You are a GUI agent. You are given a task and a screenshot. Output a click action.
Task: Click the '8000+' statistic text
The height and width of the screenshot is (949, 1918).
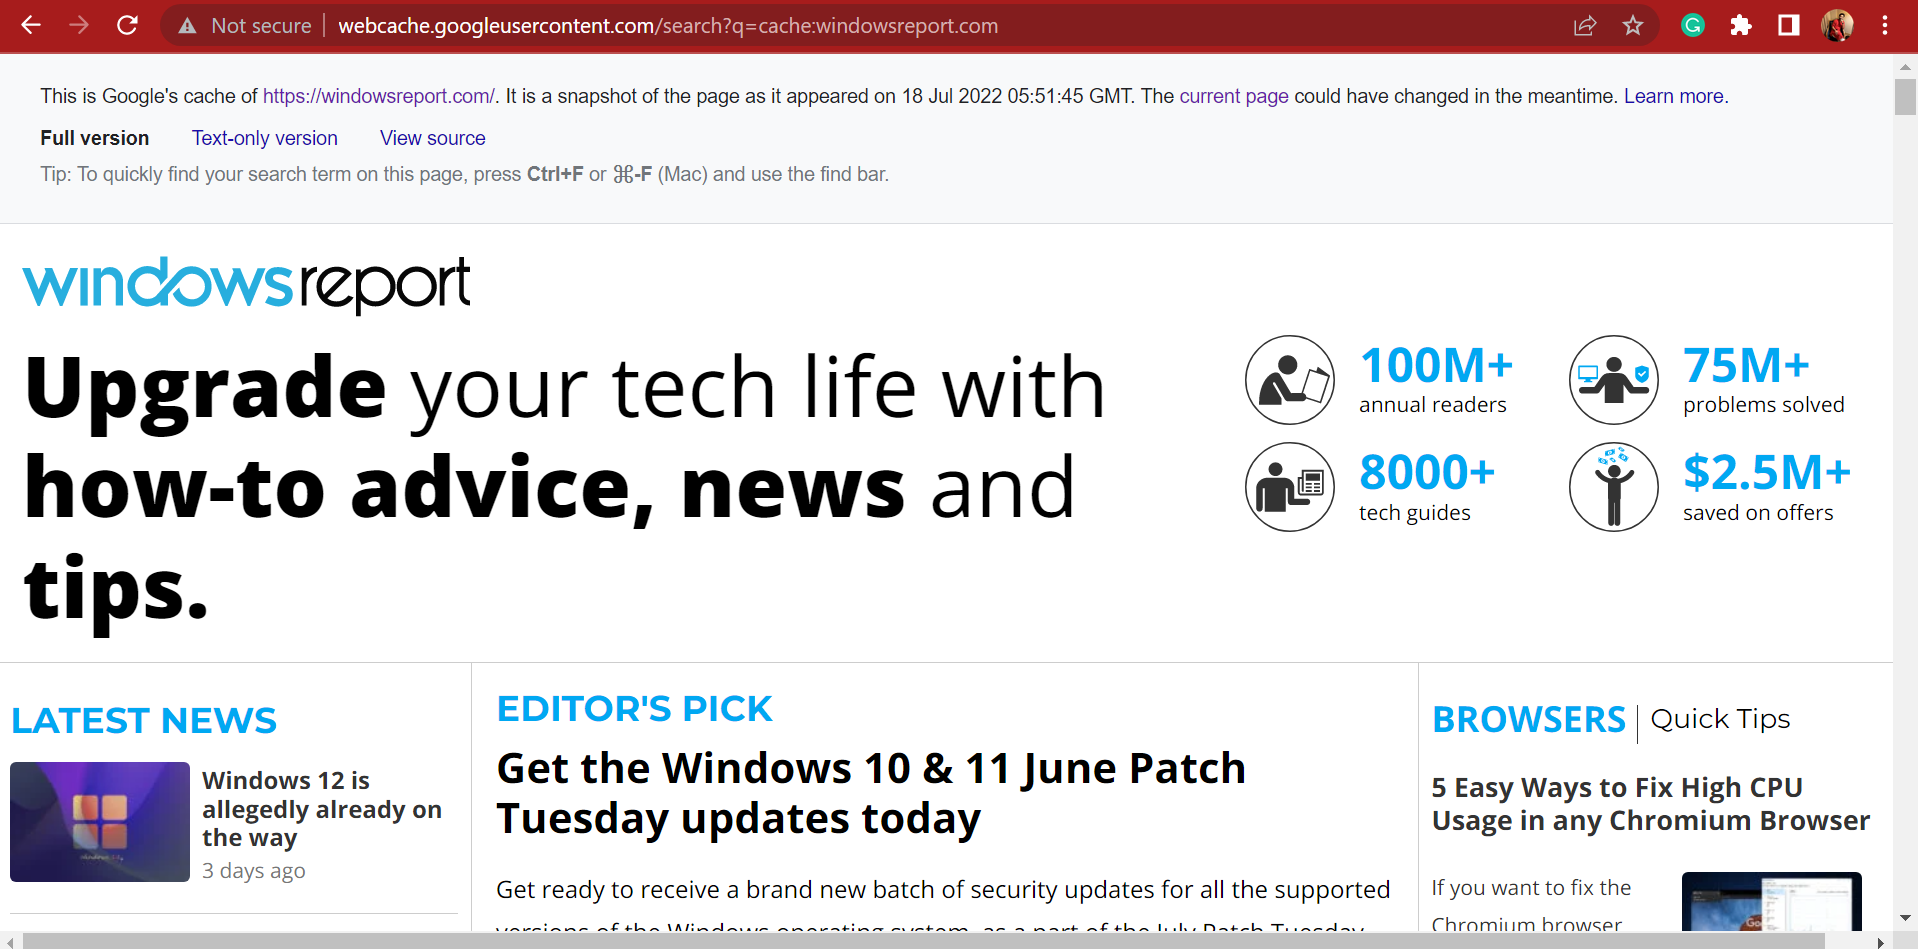[x=1427, y=472]
